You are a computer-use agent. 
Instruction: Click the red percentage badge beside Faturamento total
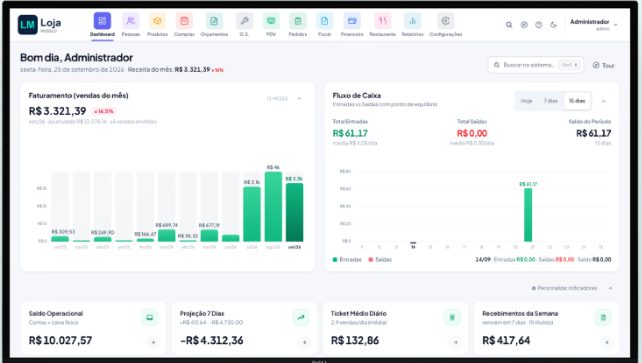point(104,111)
